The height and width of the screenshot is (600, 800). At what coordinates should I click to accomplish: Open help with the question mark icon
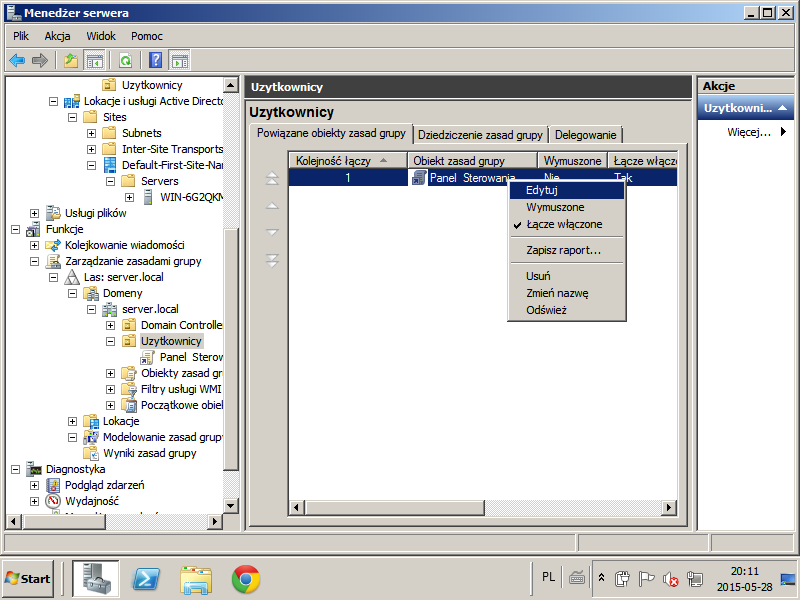coord(156,61)
